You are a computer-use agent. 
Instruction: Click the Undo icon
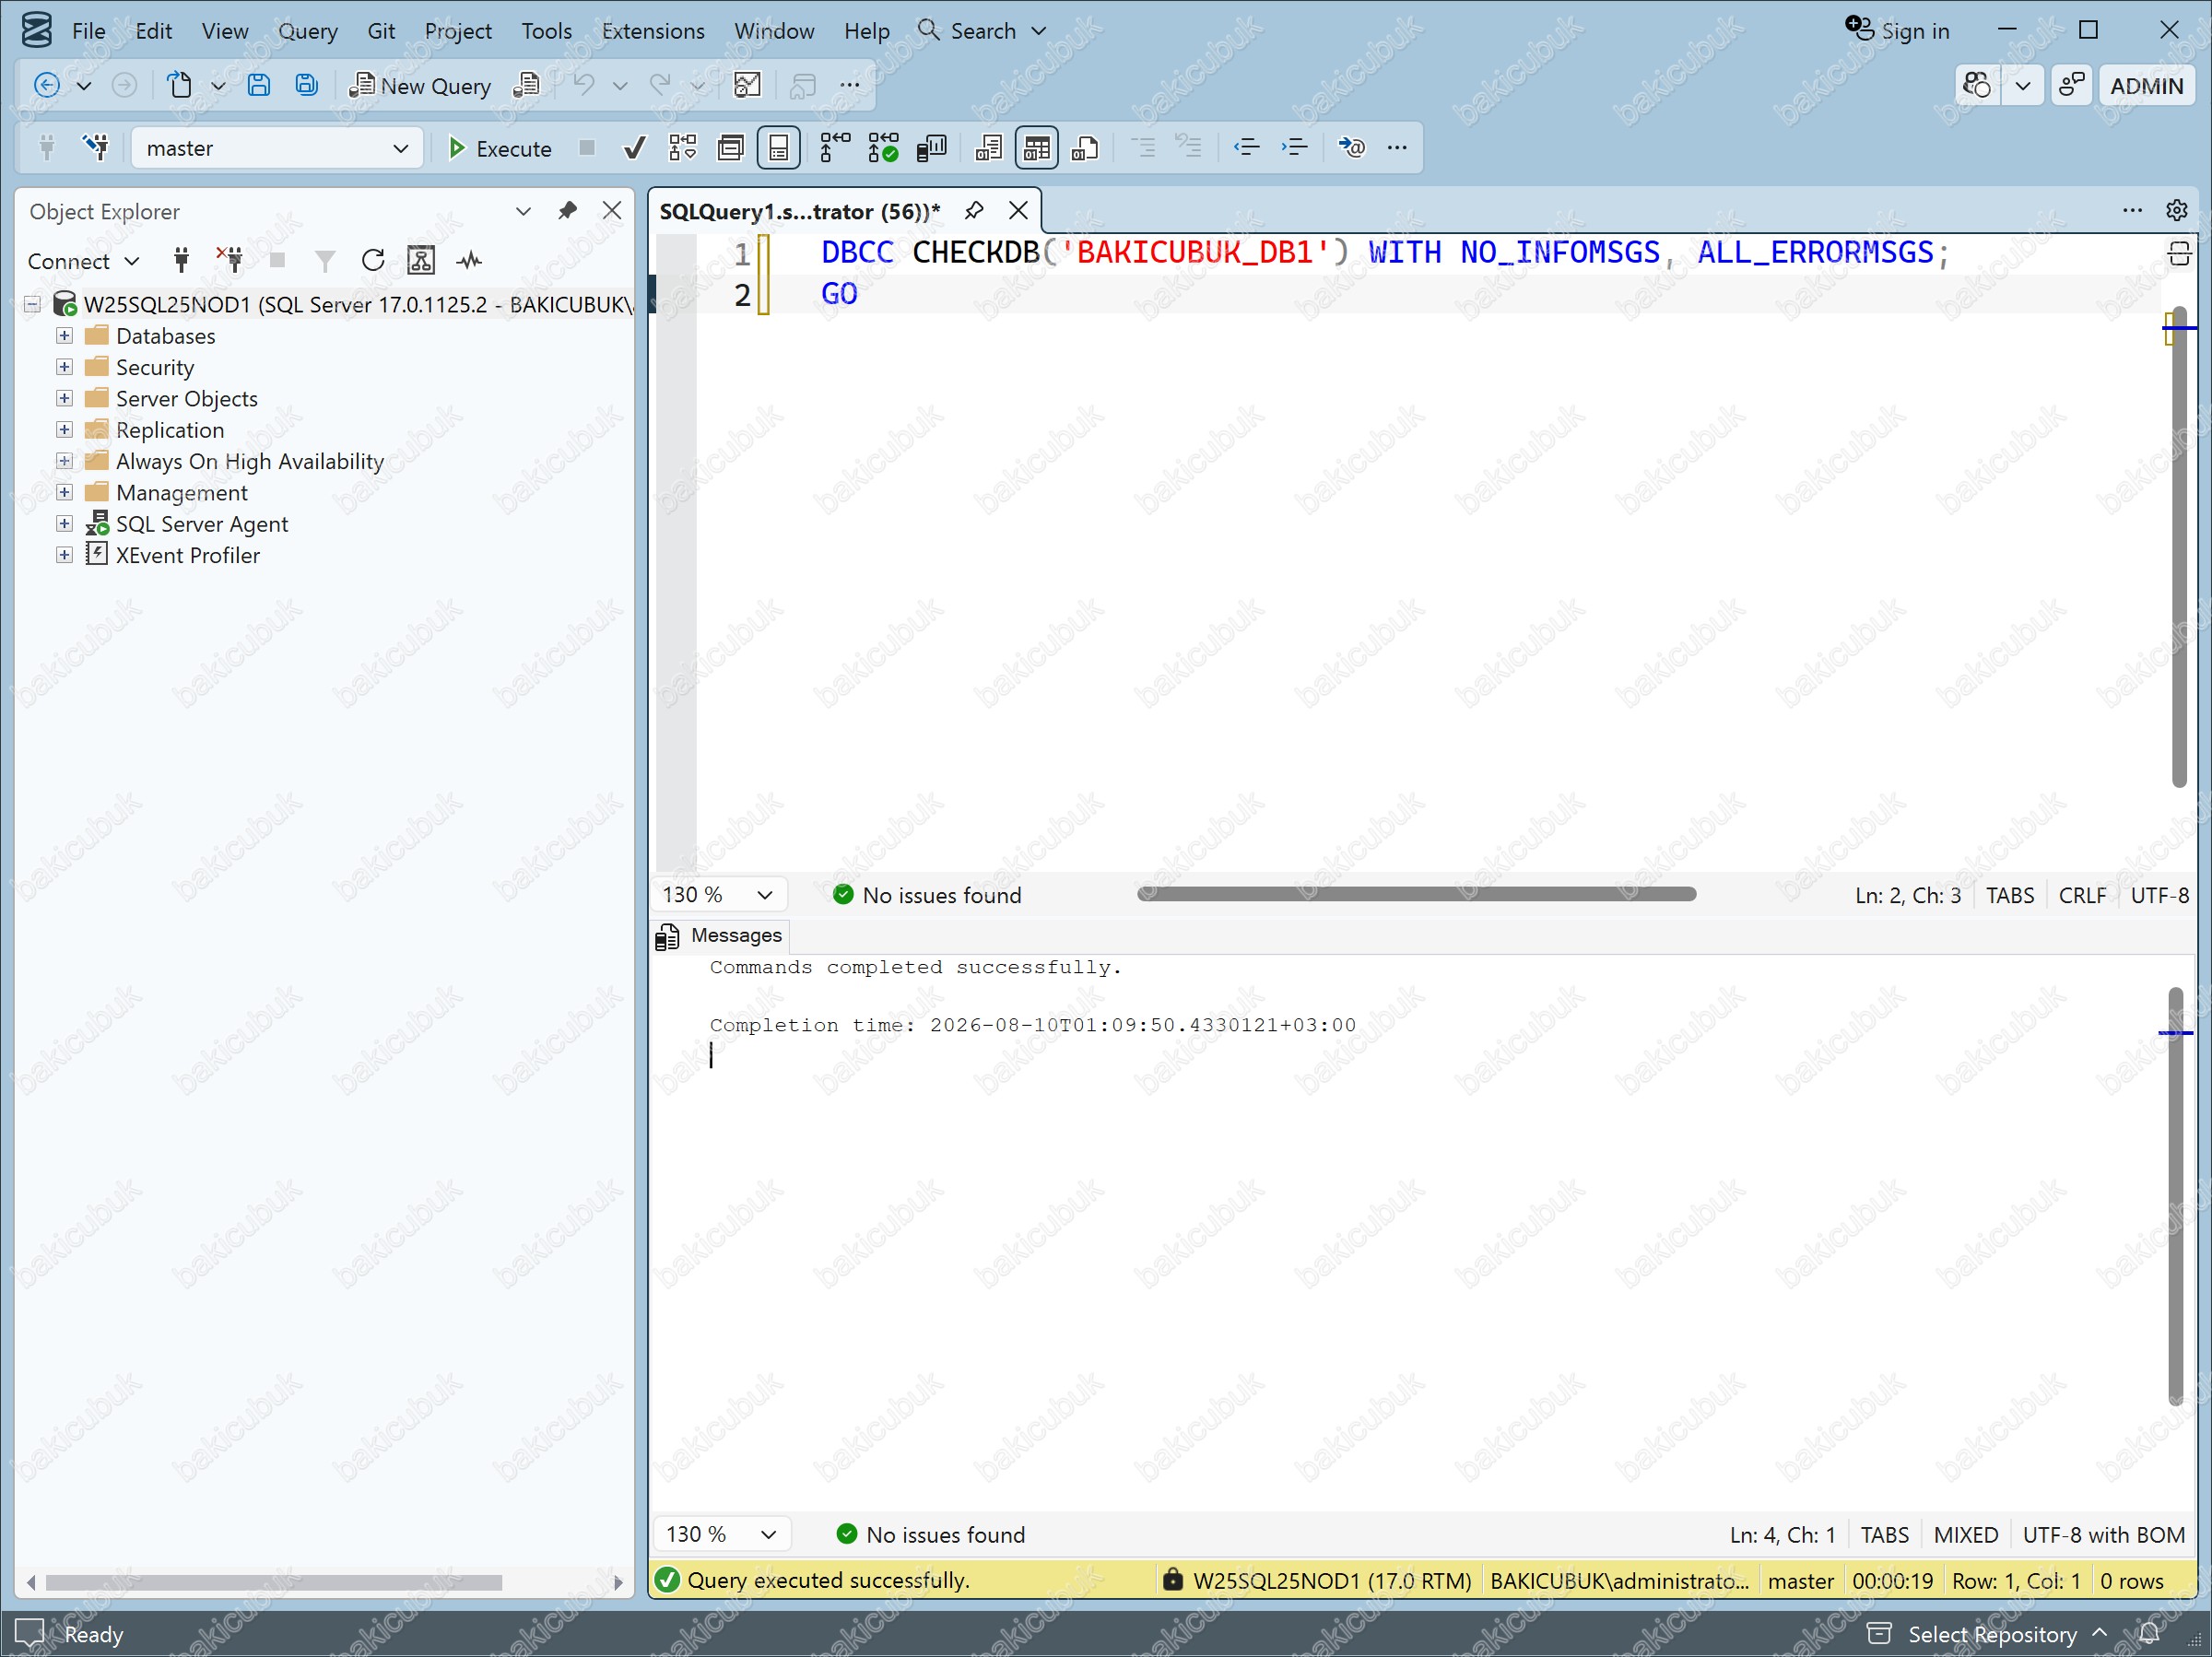[x=583, y=86]
